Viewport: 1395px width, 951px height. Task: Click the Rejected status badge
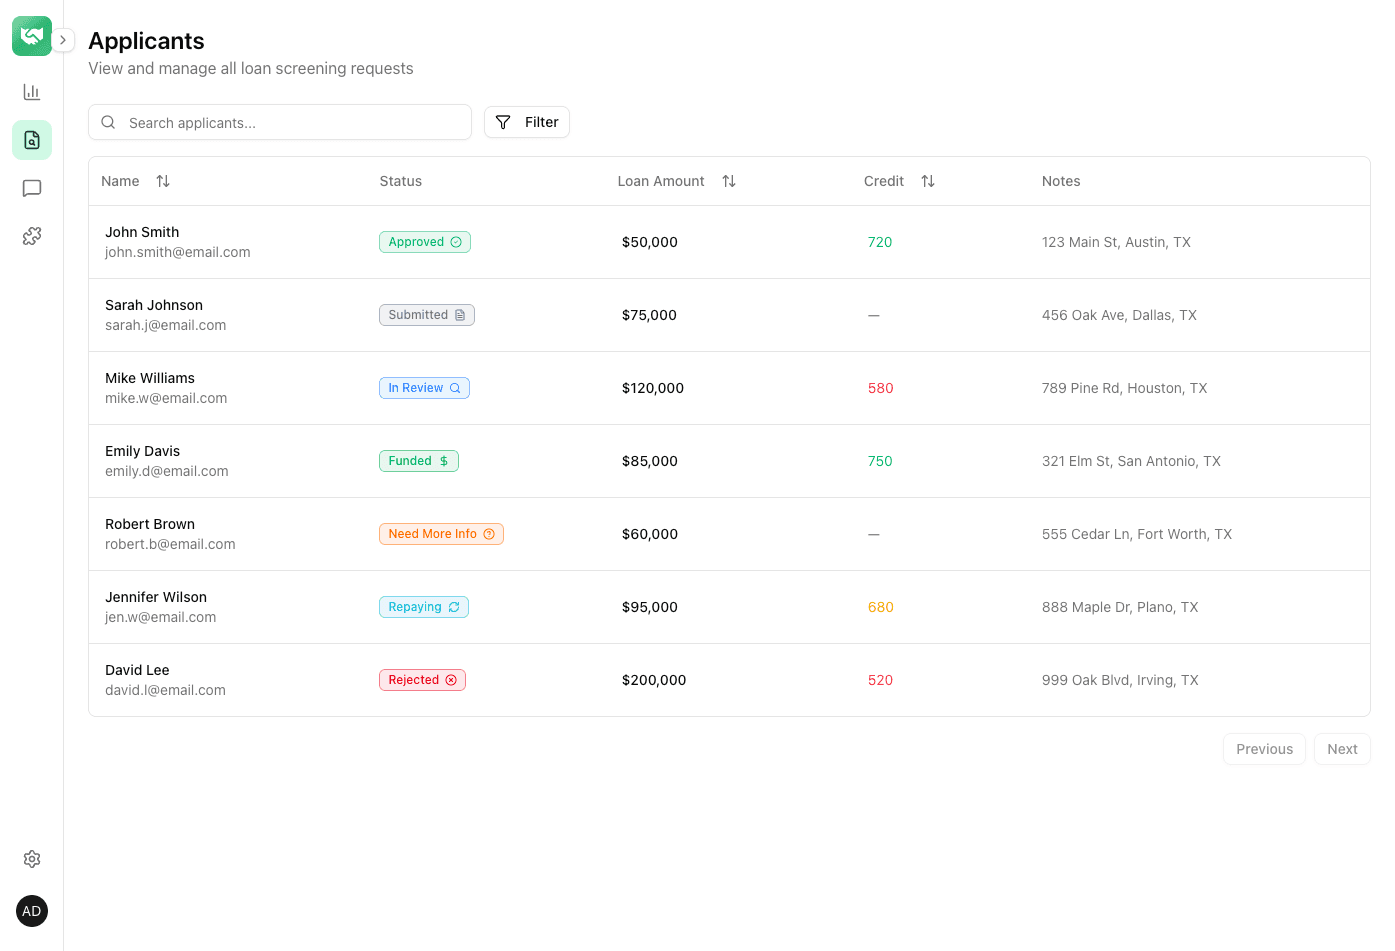pyautogui.click(x=422, y=680)
